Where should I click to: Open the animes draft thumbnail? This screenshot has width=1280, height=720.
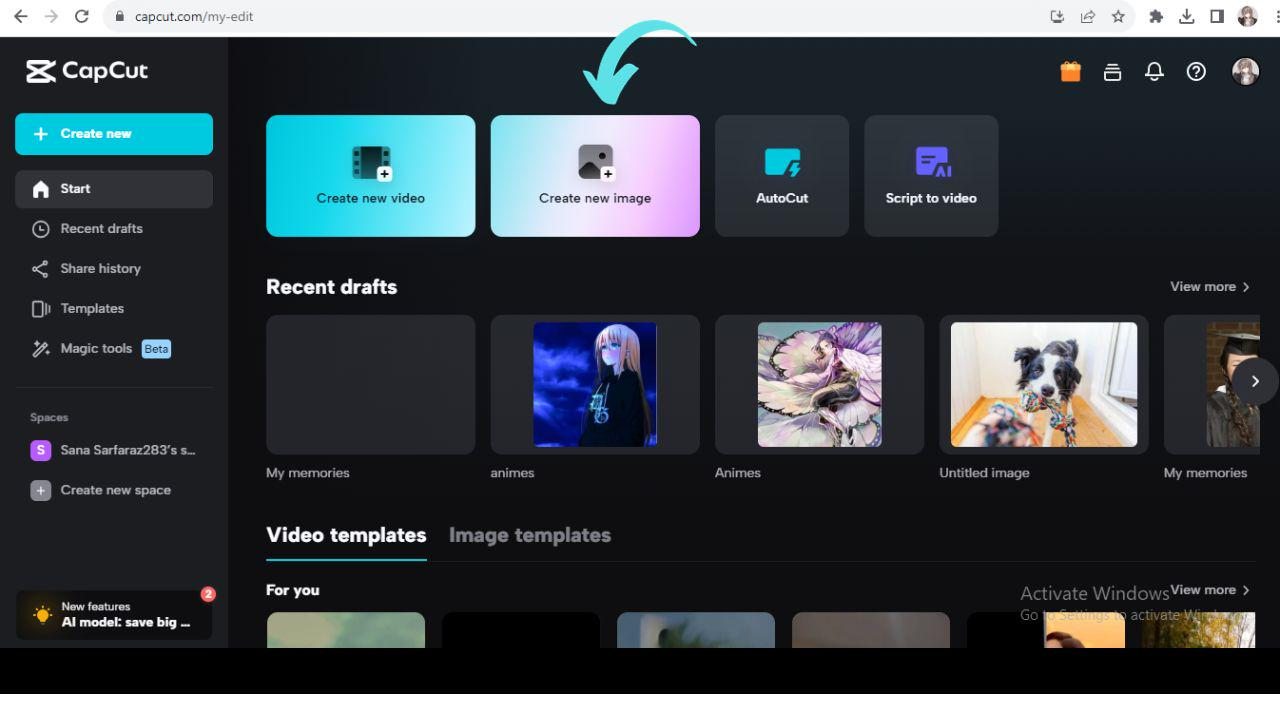pos(595,385)
